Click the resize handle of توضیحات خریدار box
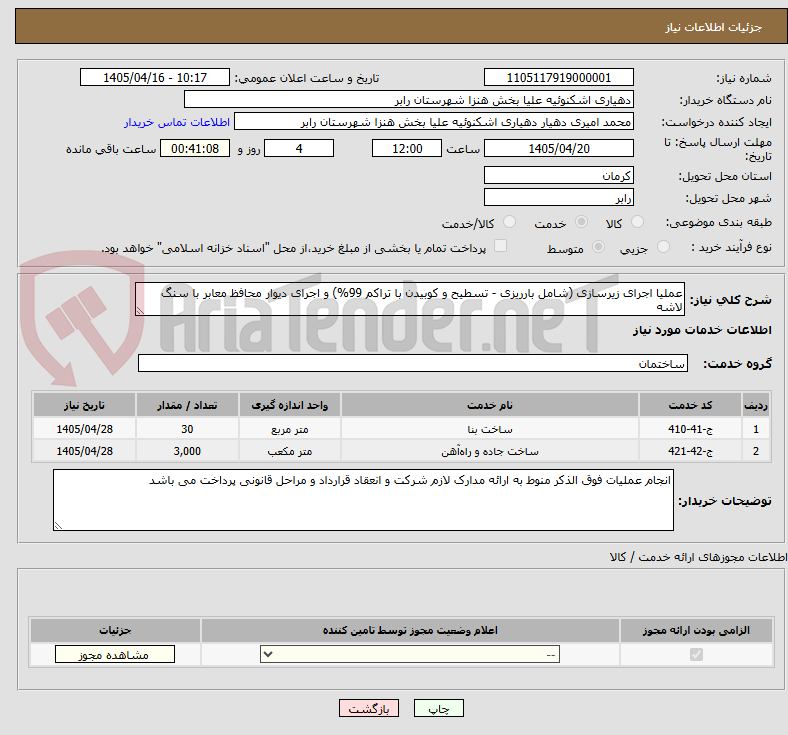This screenshot has width=788, height=735. pos(58,526)
